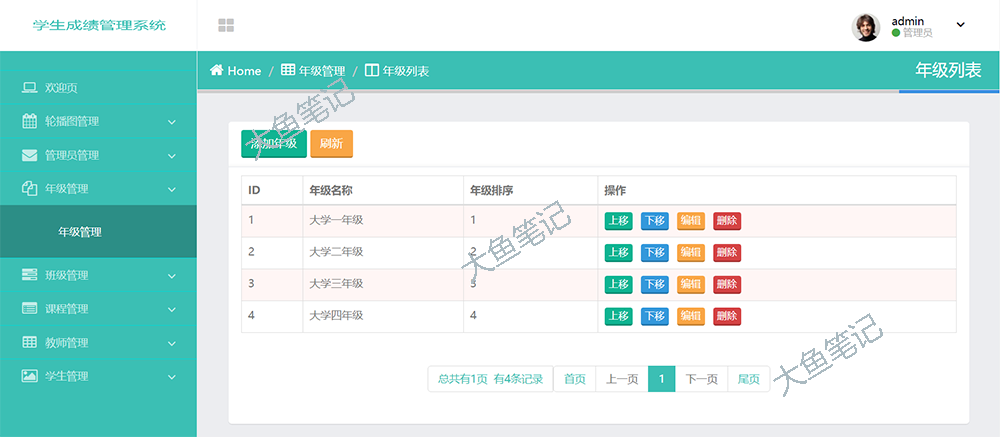This screenshot has width=1000, height=437.
Task: Open the admin user dropdown arrow
Action: [960, 25]
